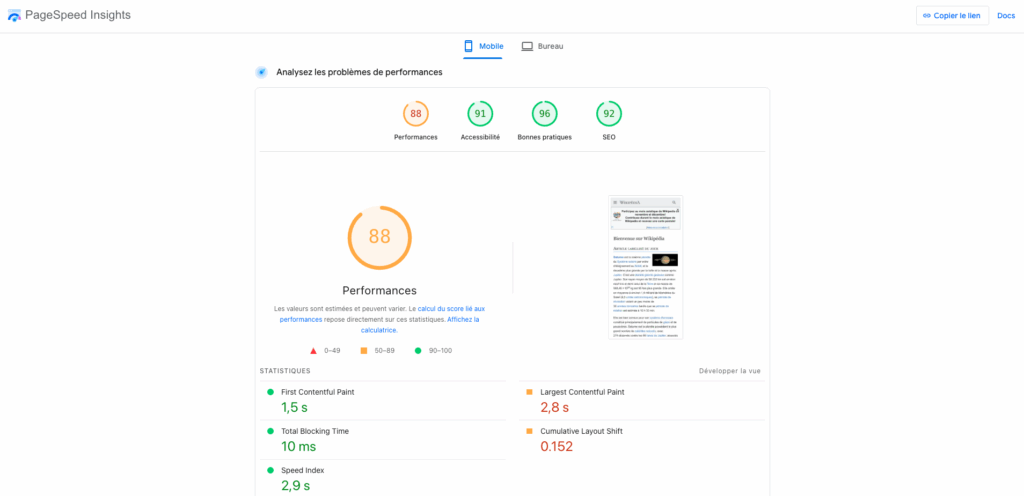The height and width of the screenshot is (496, 1024).
Task: Click the 10 ms value
Action: click(x=298, y=446)
